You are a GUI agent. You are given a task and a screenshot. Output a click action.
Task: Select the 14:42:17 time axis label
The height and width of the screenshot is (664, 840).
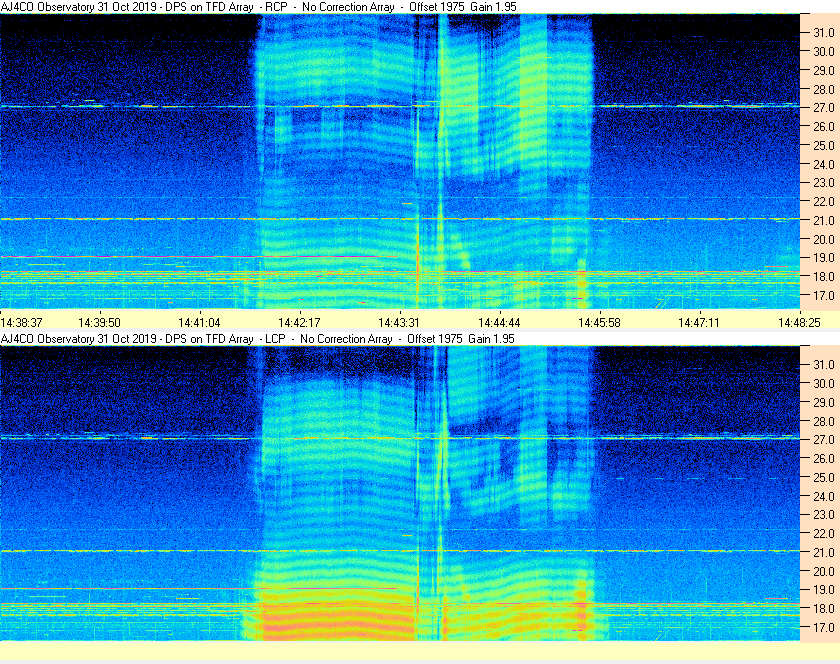click(x=299, y=323)
